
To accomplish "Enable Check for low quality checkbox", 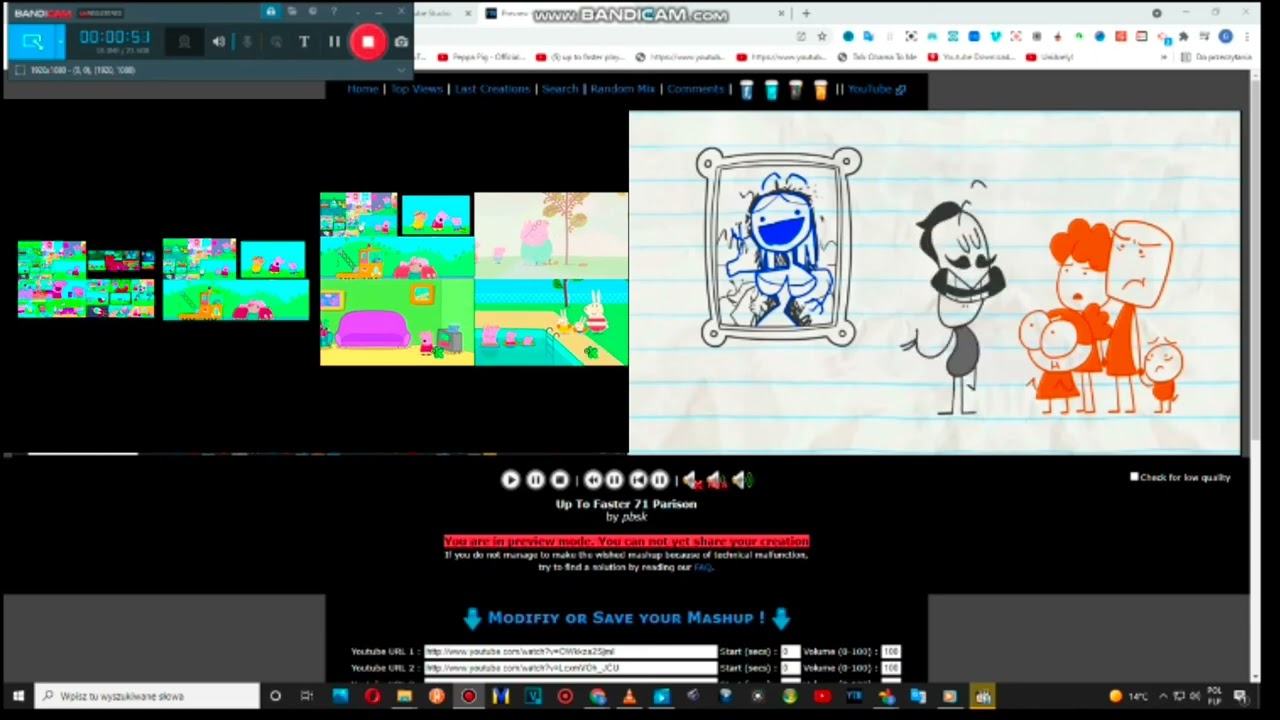I will point(1134,477).
